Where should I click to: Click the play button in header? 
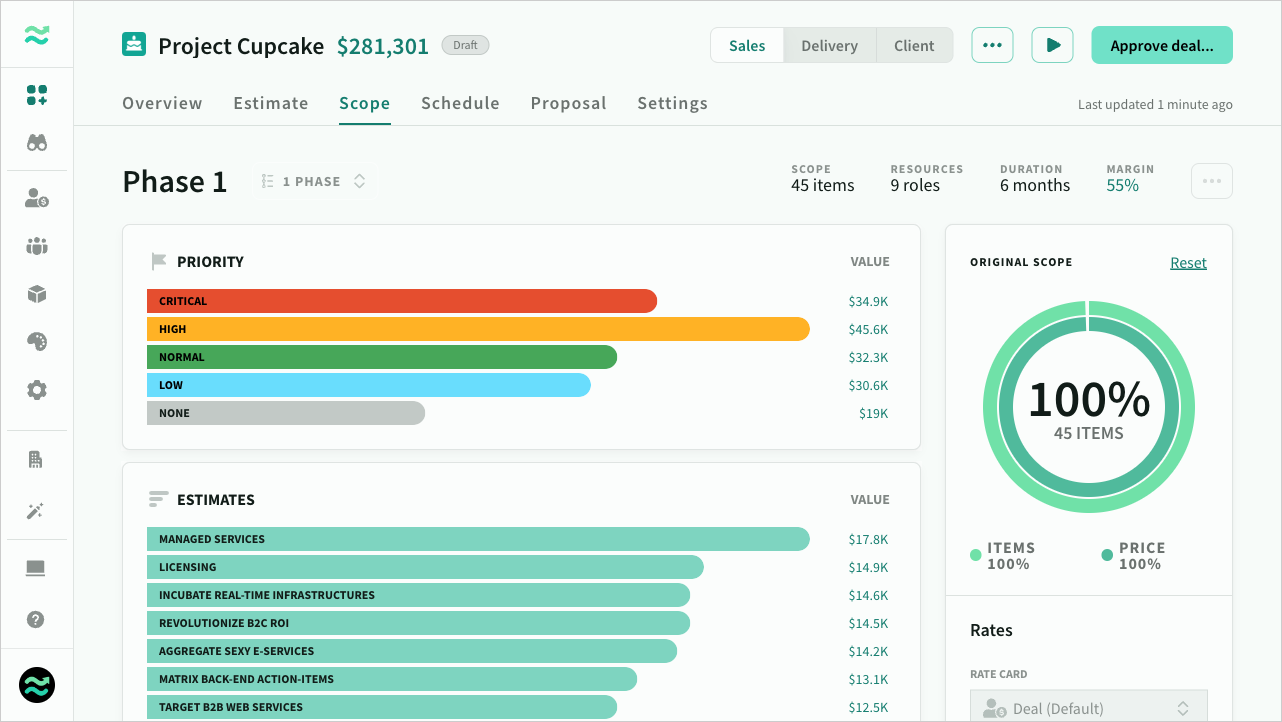(x=1052, y=45)
